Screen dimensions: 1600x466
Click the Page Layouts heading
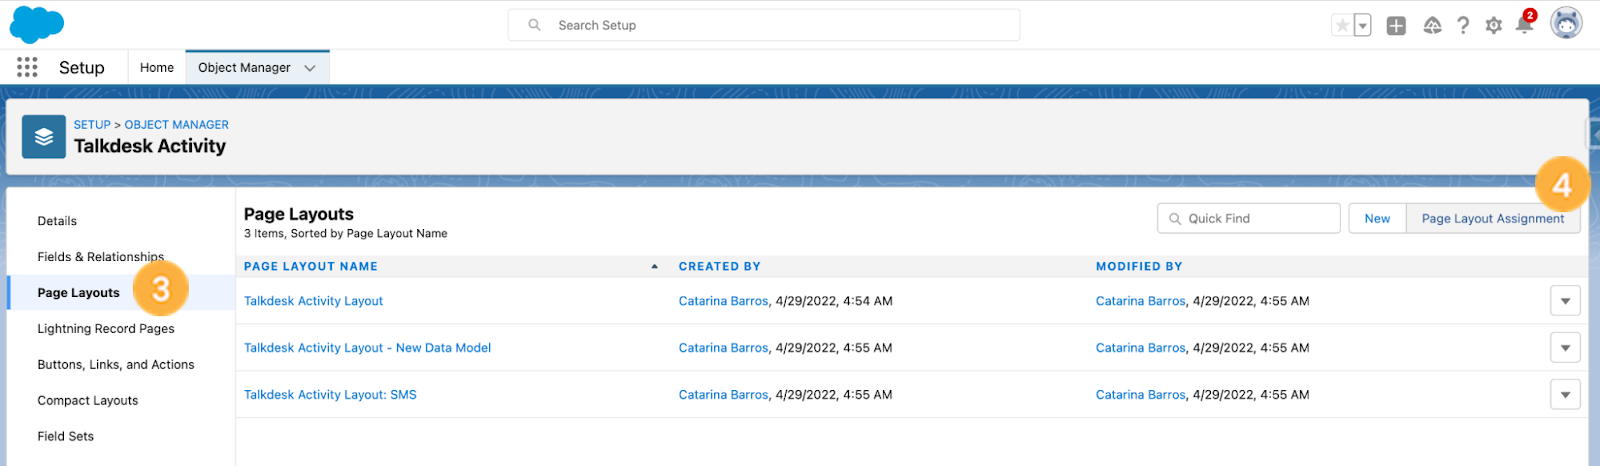[x=299, y=214]
